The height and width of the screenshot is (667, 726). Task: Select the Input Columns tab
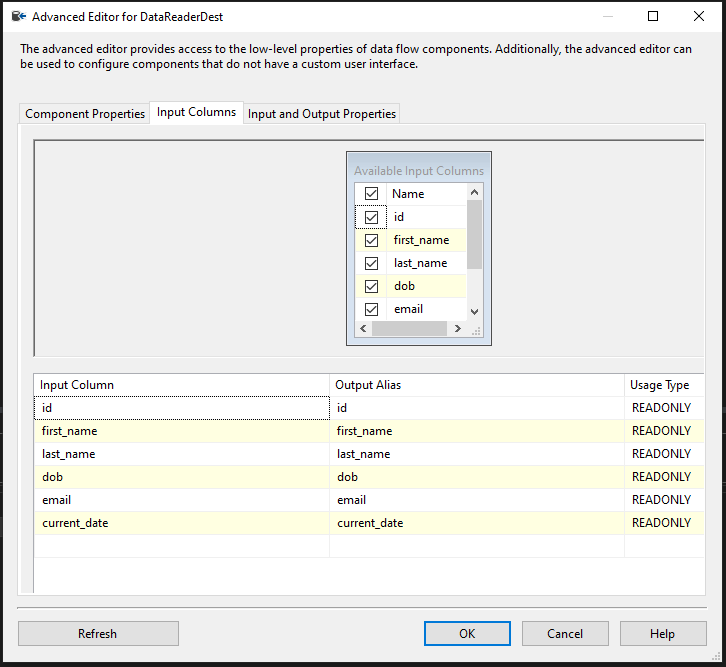coord(196,113)
